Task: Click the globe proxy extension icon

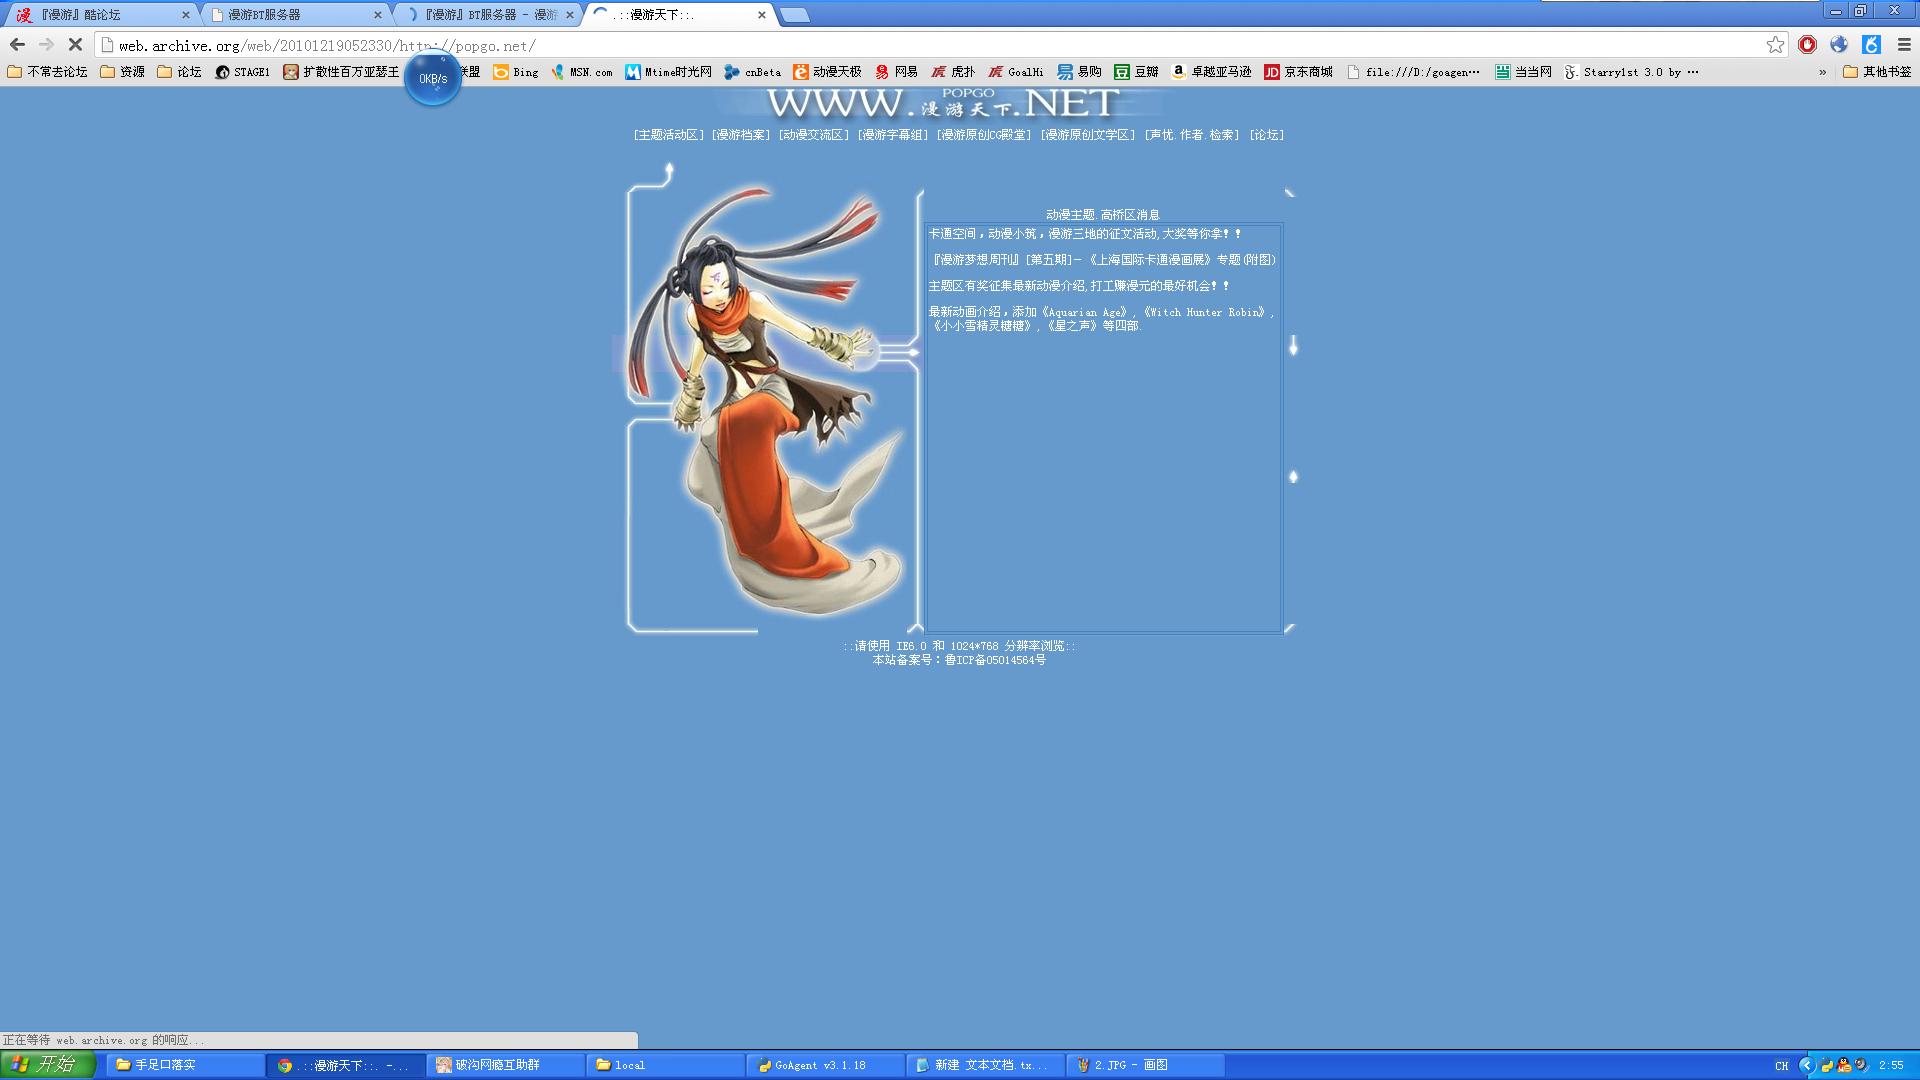Action: 1839,45
